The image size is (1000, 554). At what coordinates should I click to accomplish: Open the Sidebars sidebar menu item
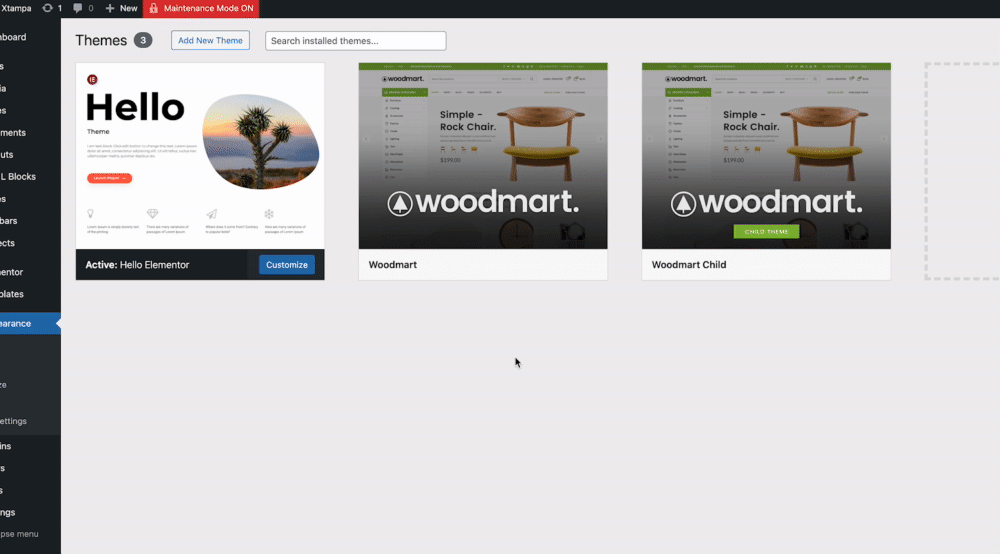[x=9, y=221]
